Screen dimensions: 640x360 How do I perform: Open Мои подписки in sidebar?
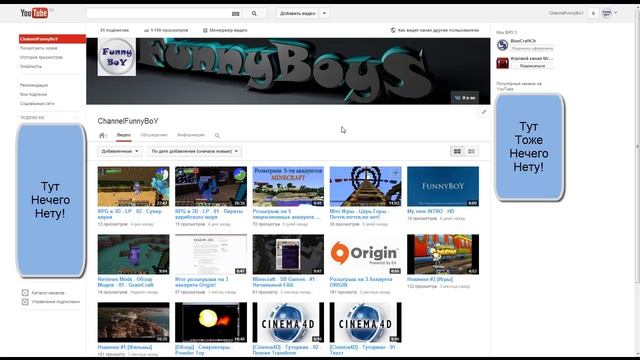click(33, 94)
